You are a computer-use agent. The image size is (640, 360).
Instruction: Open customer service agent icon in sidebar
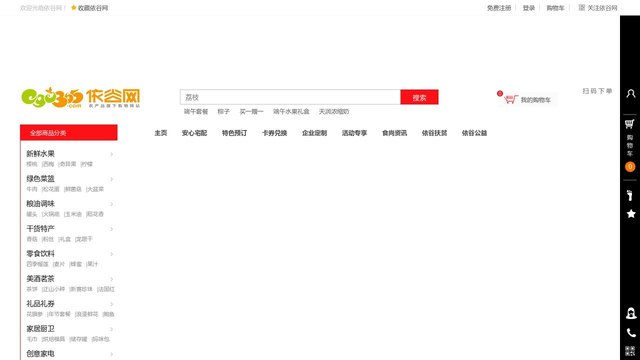pyautogui.click(x=631, y=313)
